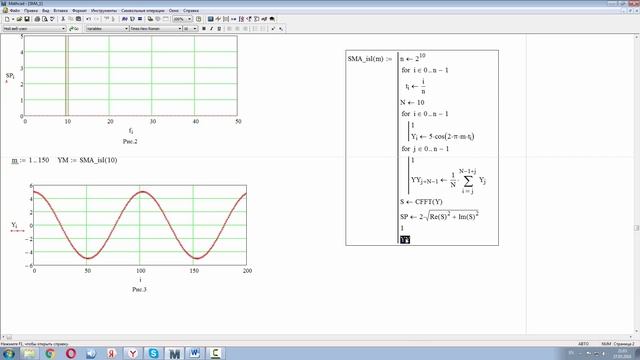Screen dimensions: 640x360
Task: Click the Subscript formatting icon
Action: [x=281, y=29]
